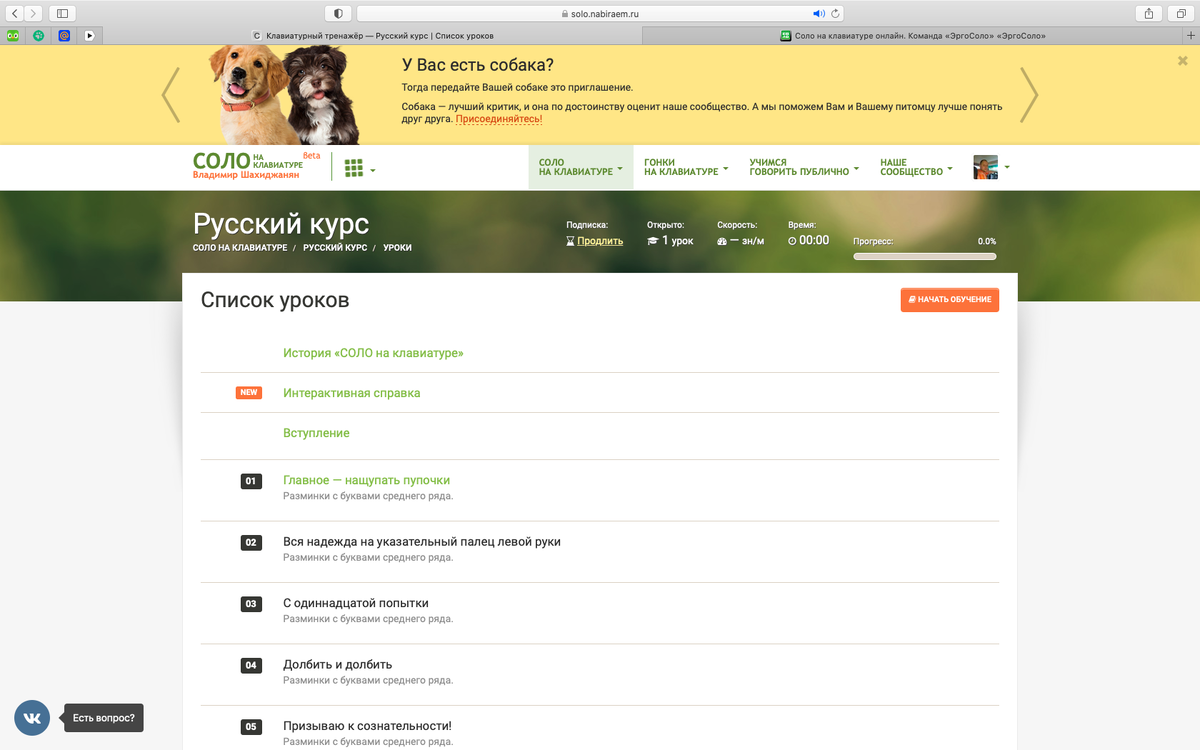The width and height of the screenshot is (1200, 750).
Task: Open УЧИМСЯ ГОВОРИТЬ ПУБЛИЧНО menu
Action: [804, 167]
